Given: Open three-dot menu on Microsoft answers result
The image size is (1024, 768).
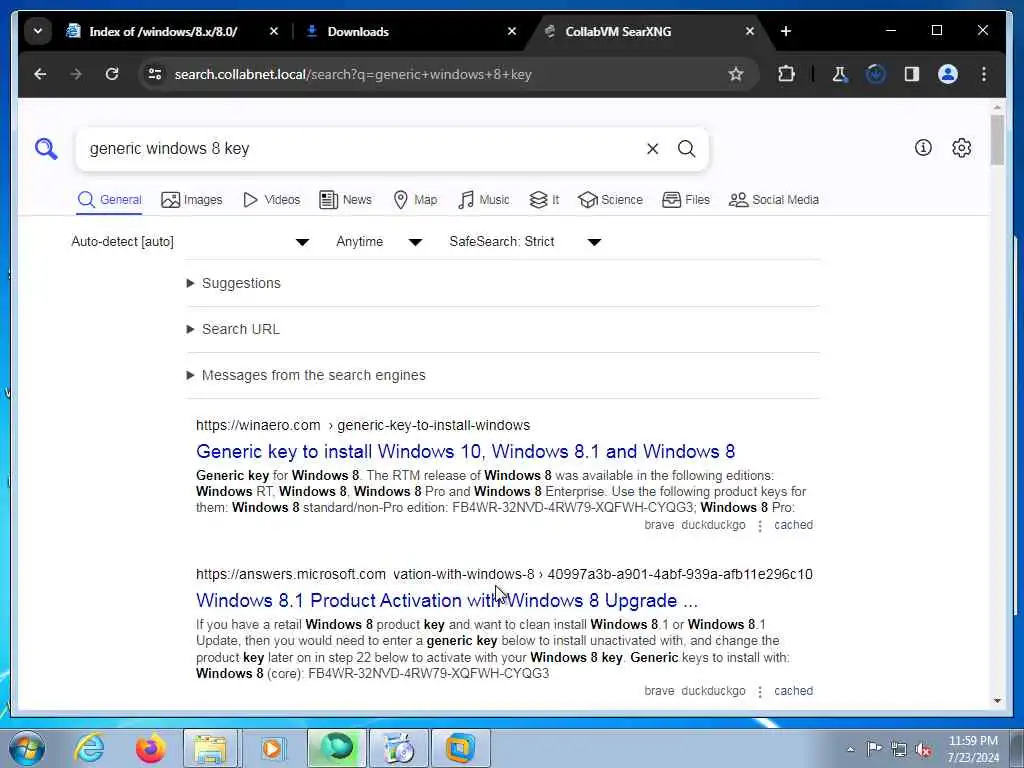Looking at the screenshot, I should (x=760, y=692).
